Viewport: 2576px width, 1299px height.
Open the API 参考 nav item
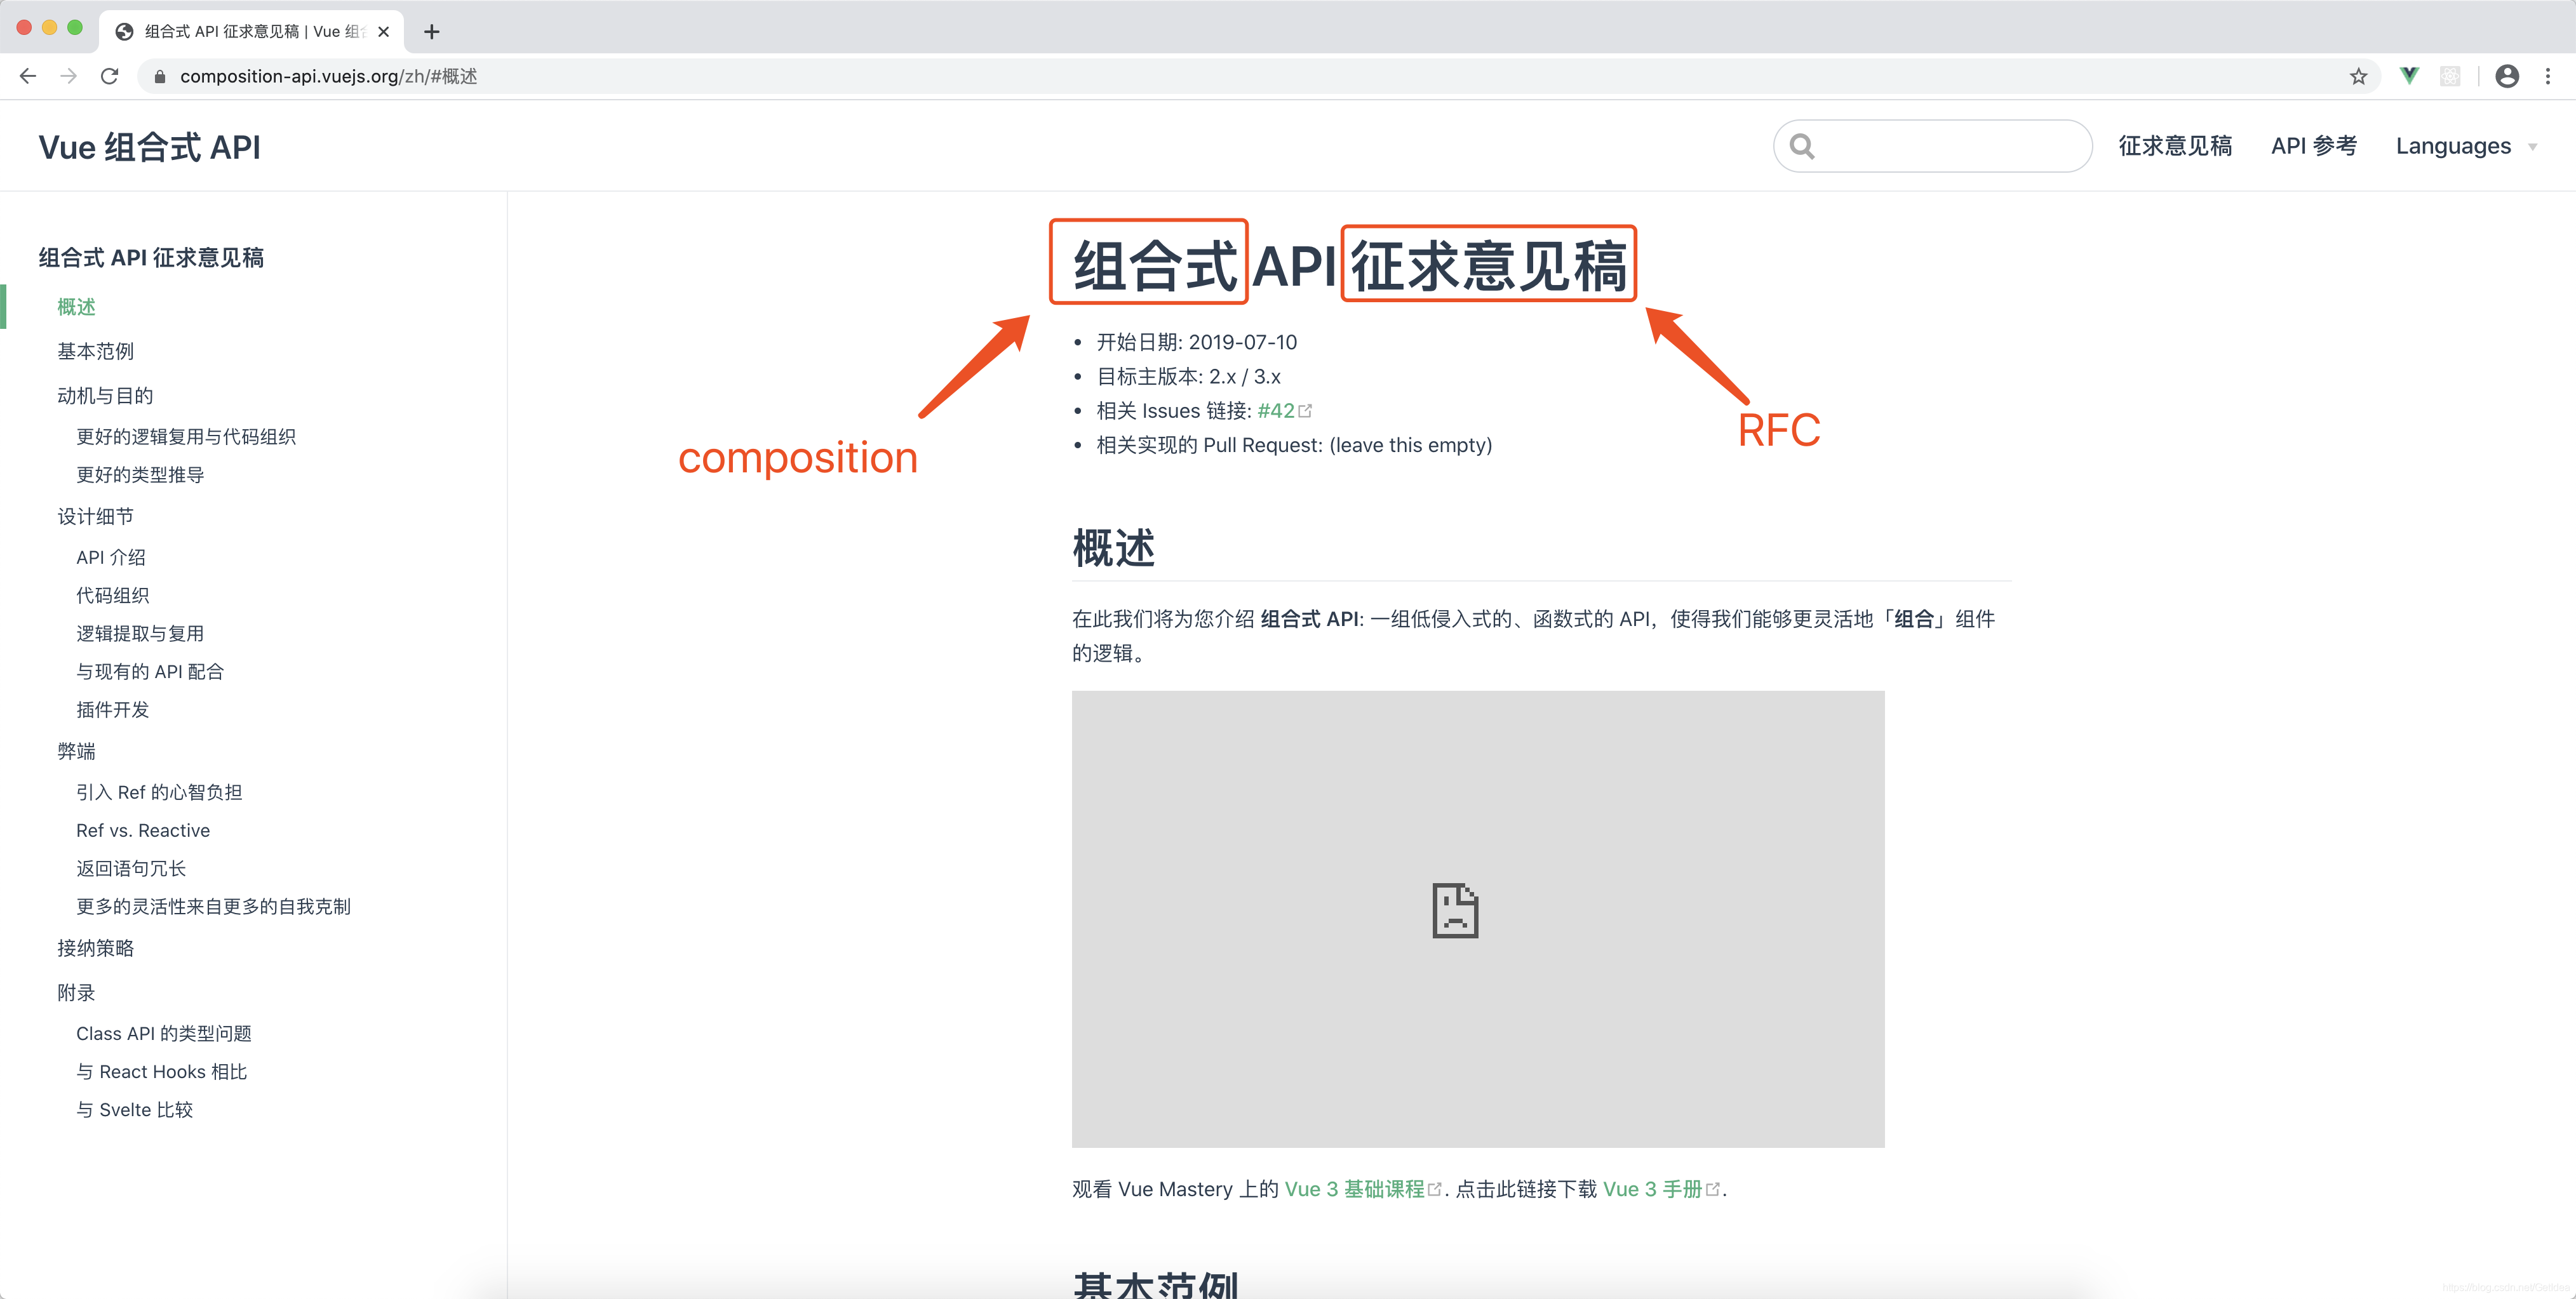click(x=2314, y=146)
